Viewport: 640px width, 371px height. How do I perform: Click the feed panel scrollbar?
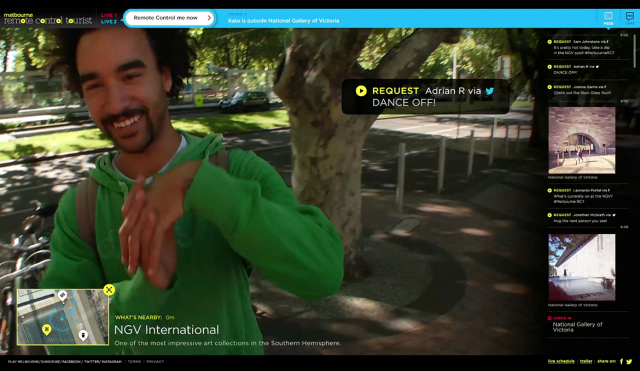635,51
